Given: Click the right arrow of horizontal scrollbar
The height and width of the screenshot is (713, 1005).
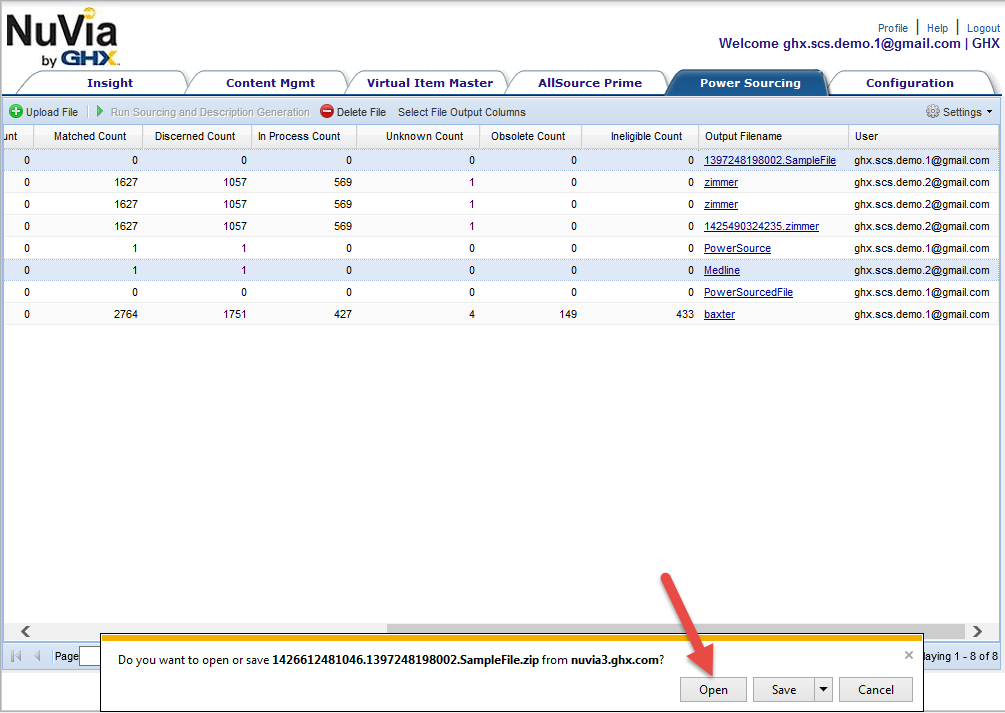Looking at the screenshot, I should pyautogui.click(x=977, y=631).
